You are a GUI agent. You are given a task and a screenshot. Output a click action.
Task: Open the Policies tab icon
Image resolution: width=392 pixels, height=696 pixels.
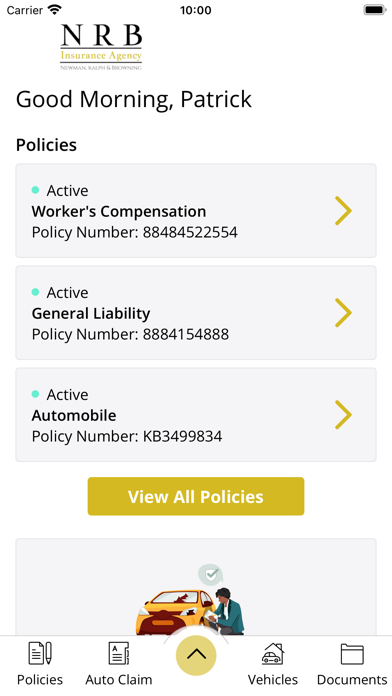(40, 653)
